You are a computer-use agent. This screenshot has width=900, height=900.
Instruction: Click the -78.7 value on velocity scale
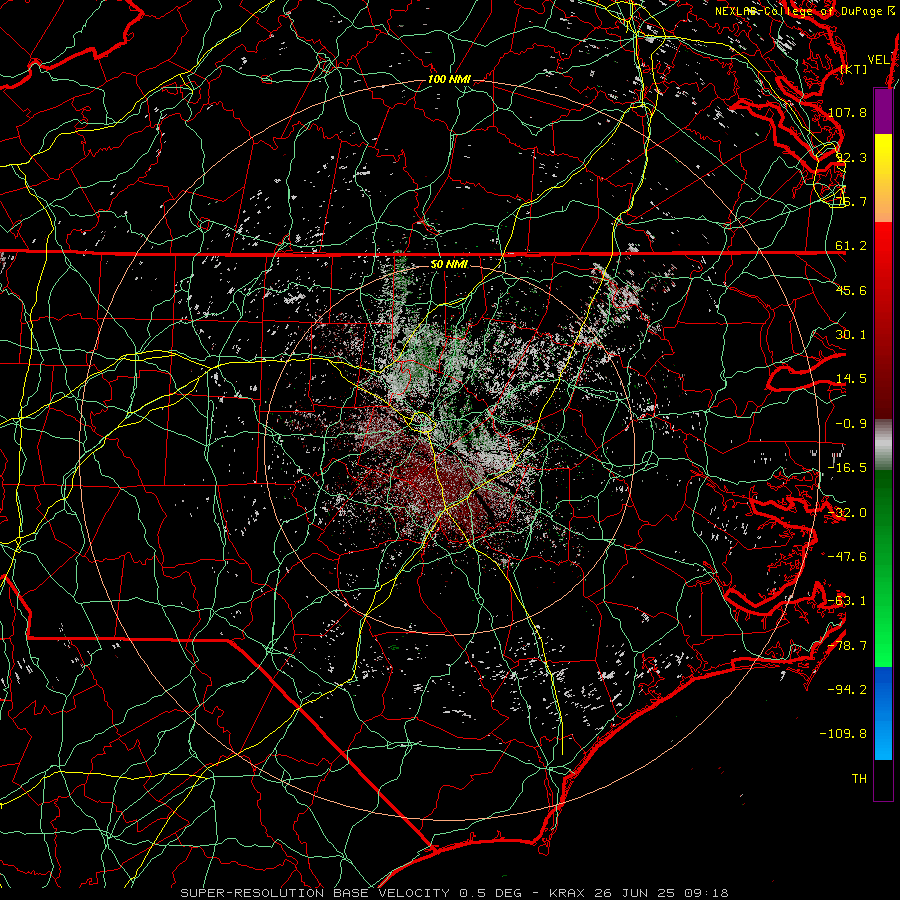coord(847,646)
